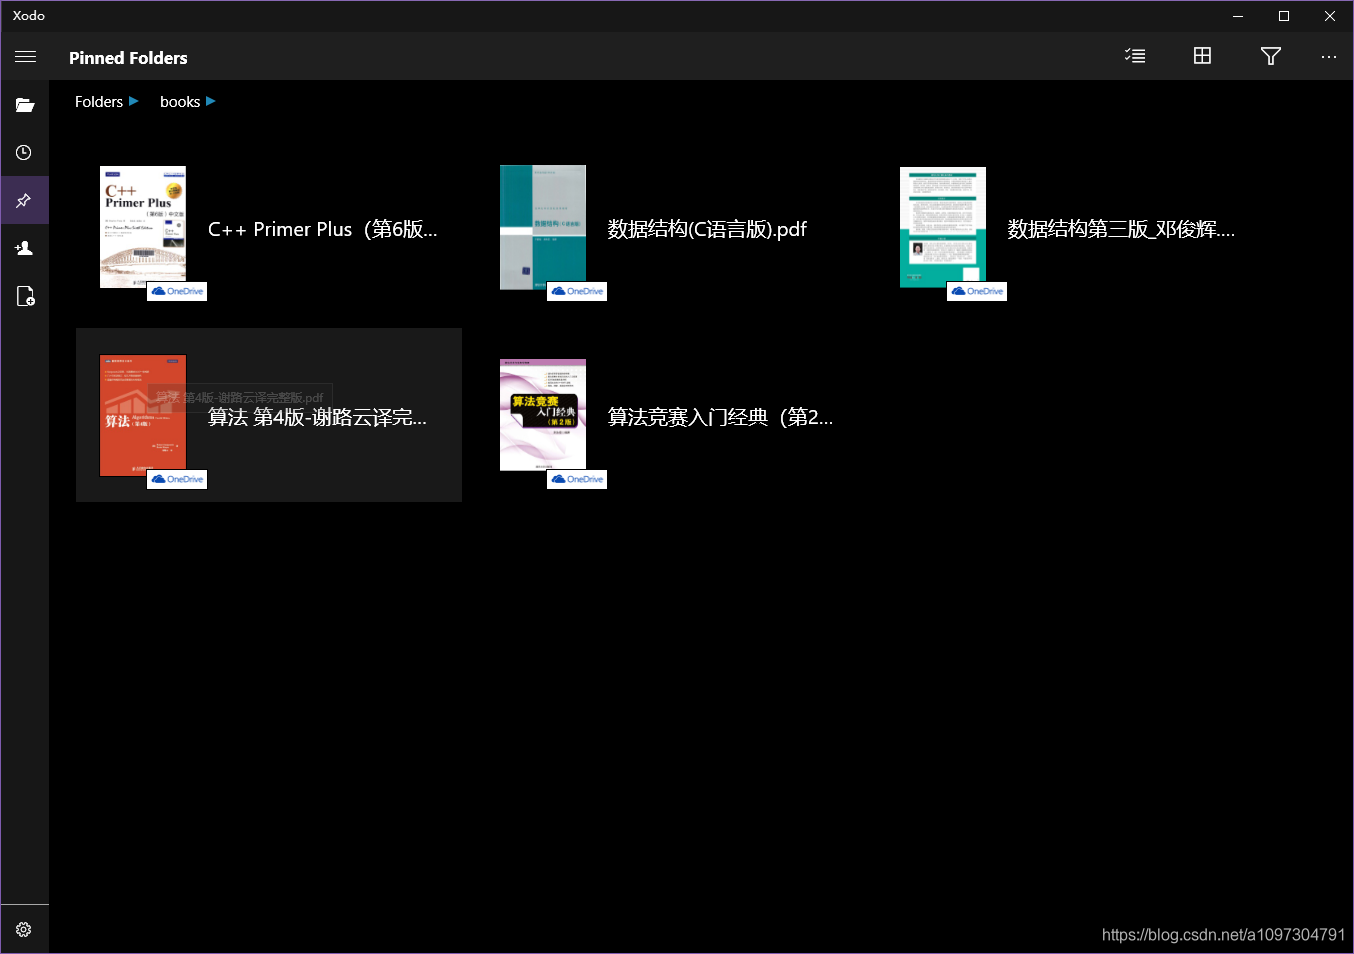Toggle multi-select checklist icon
This screenshot has width=1354, height=954.
point(1135,56)
